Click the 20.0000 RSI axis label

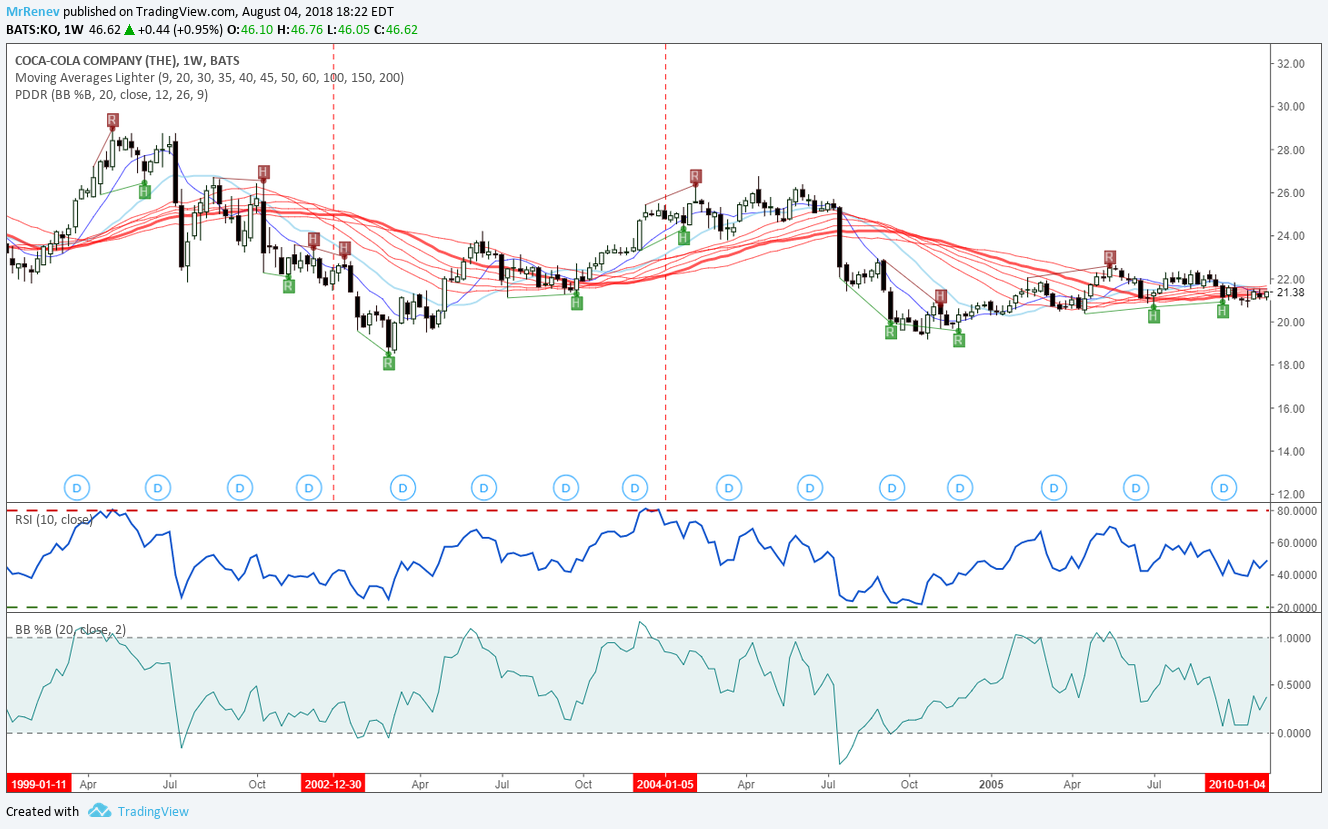[1296, 608]
